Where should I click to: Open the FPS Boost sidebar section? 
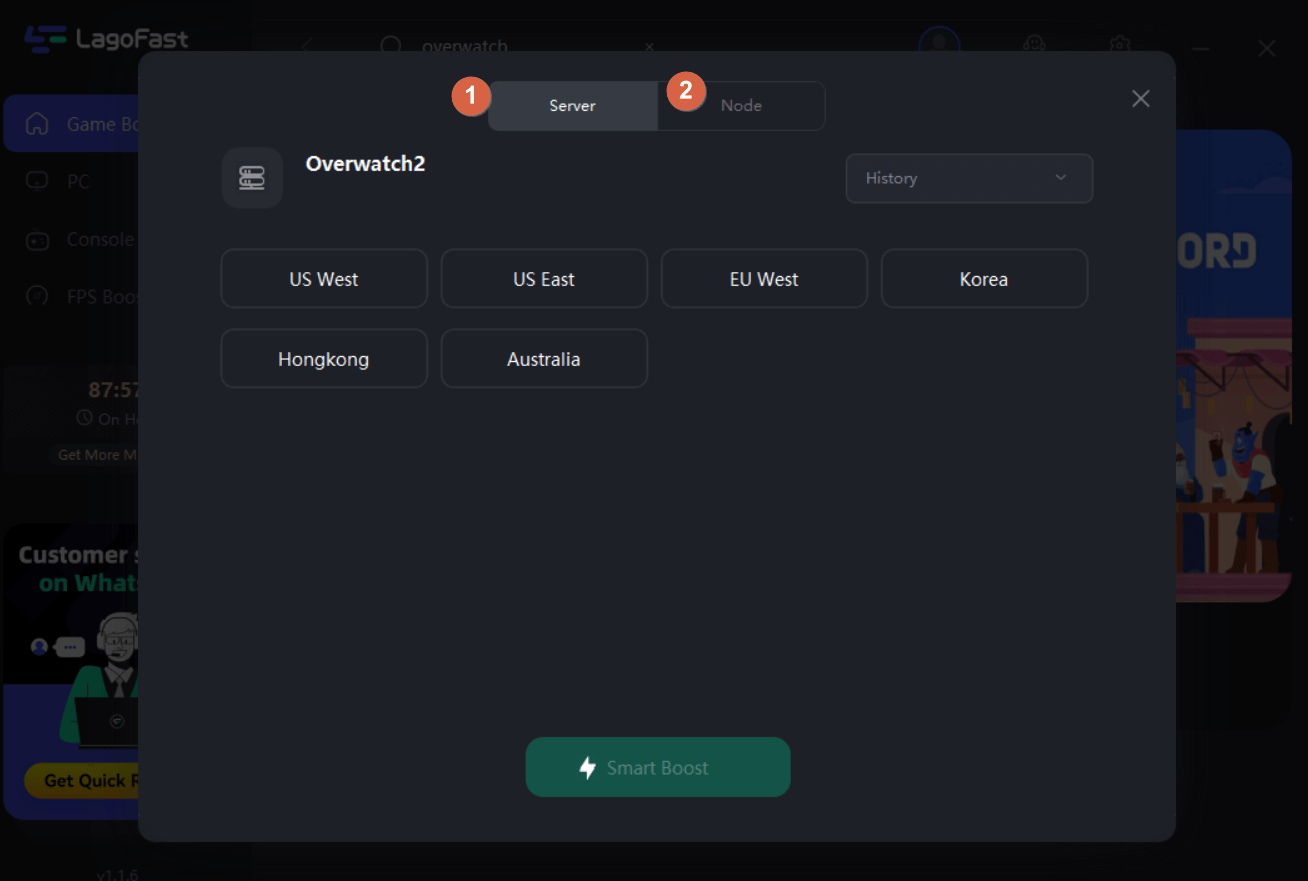click(71, 297)
